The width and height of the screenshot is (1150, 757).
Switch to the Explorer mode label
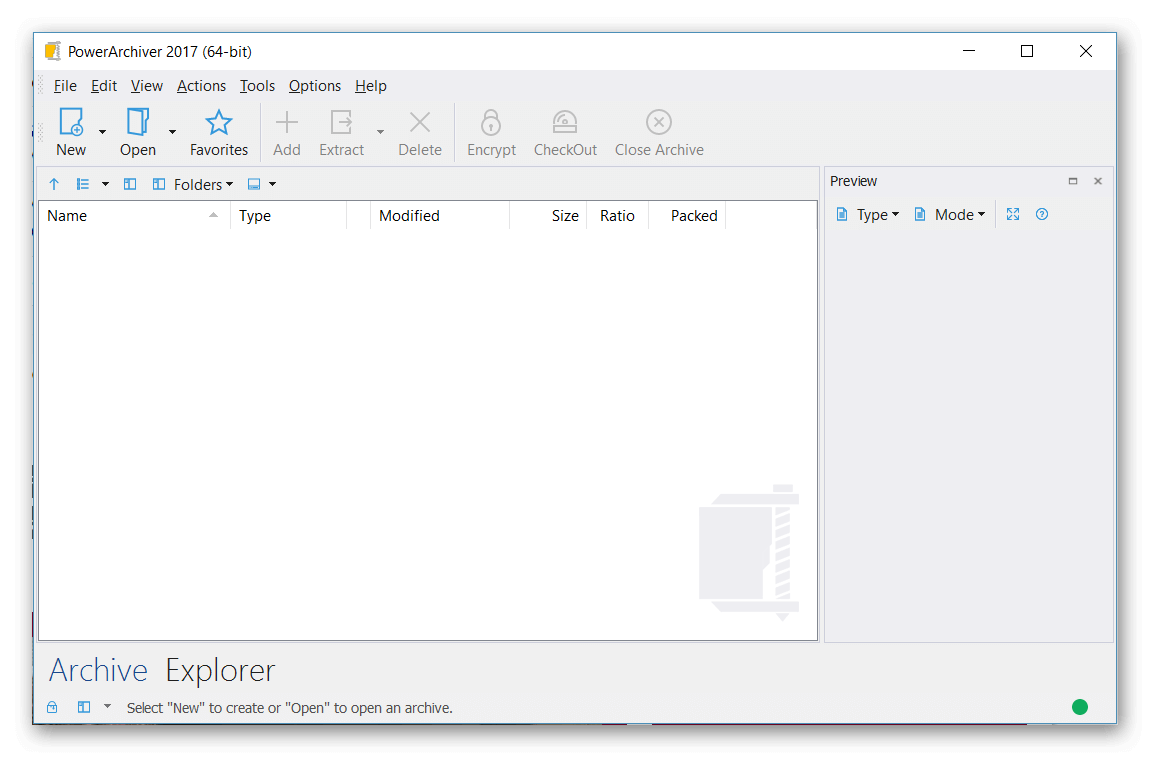click(220, 670)
